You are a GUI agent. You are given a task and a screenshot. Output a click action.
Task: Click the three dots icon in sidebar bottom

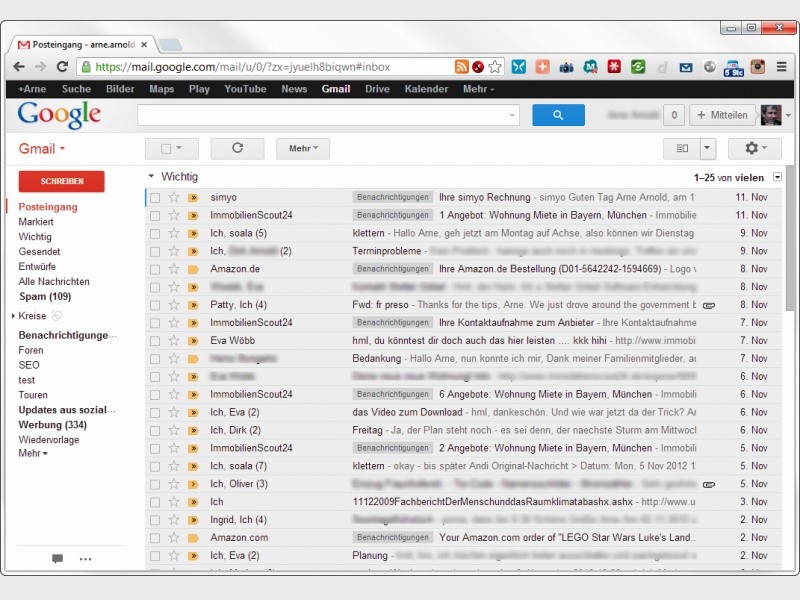tap(86, 559)
